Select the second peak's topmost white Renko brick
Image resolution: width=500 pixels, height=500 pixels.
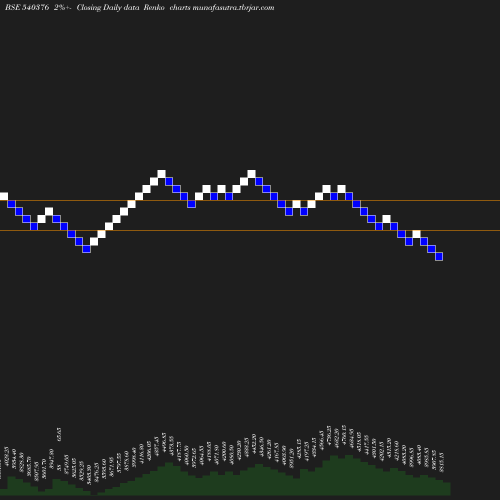point(251,174)
